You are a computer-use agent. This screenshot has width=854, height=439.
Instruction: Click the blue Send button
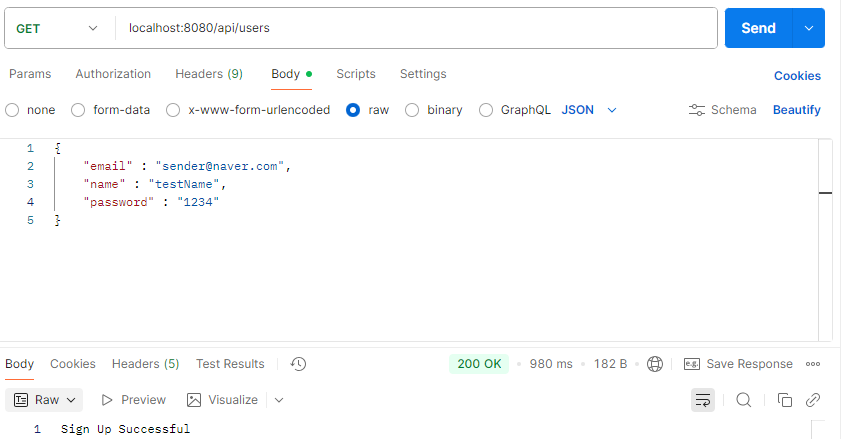(758, 28)
